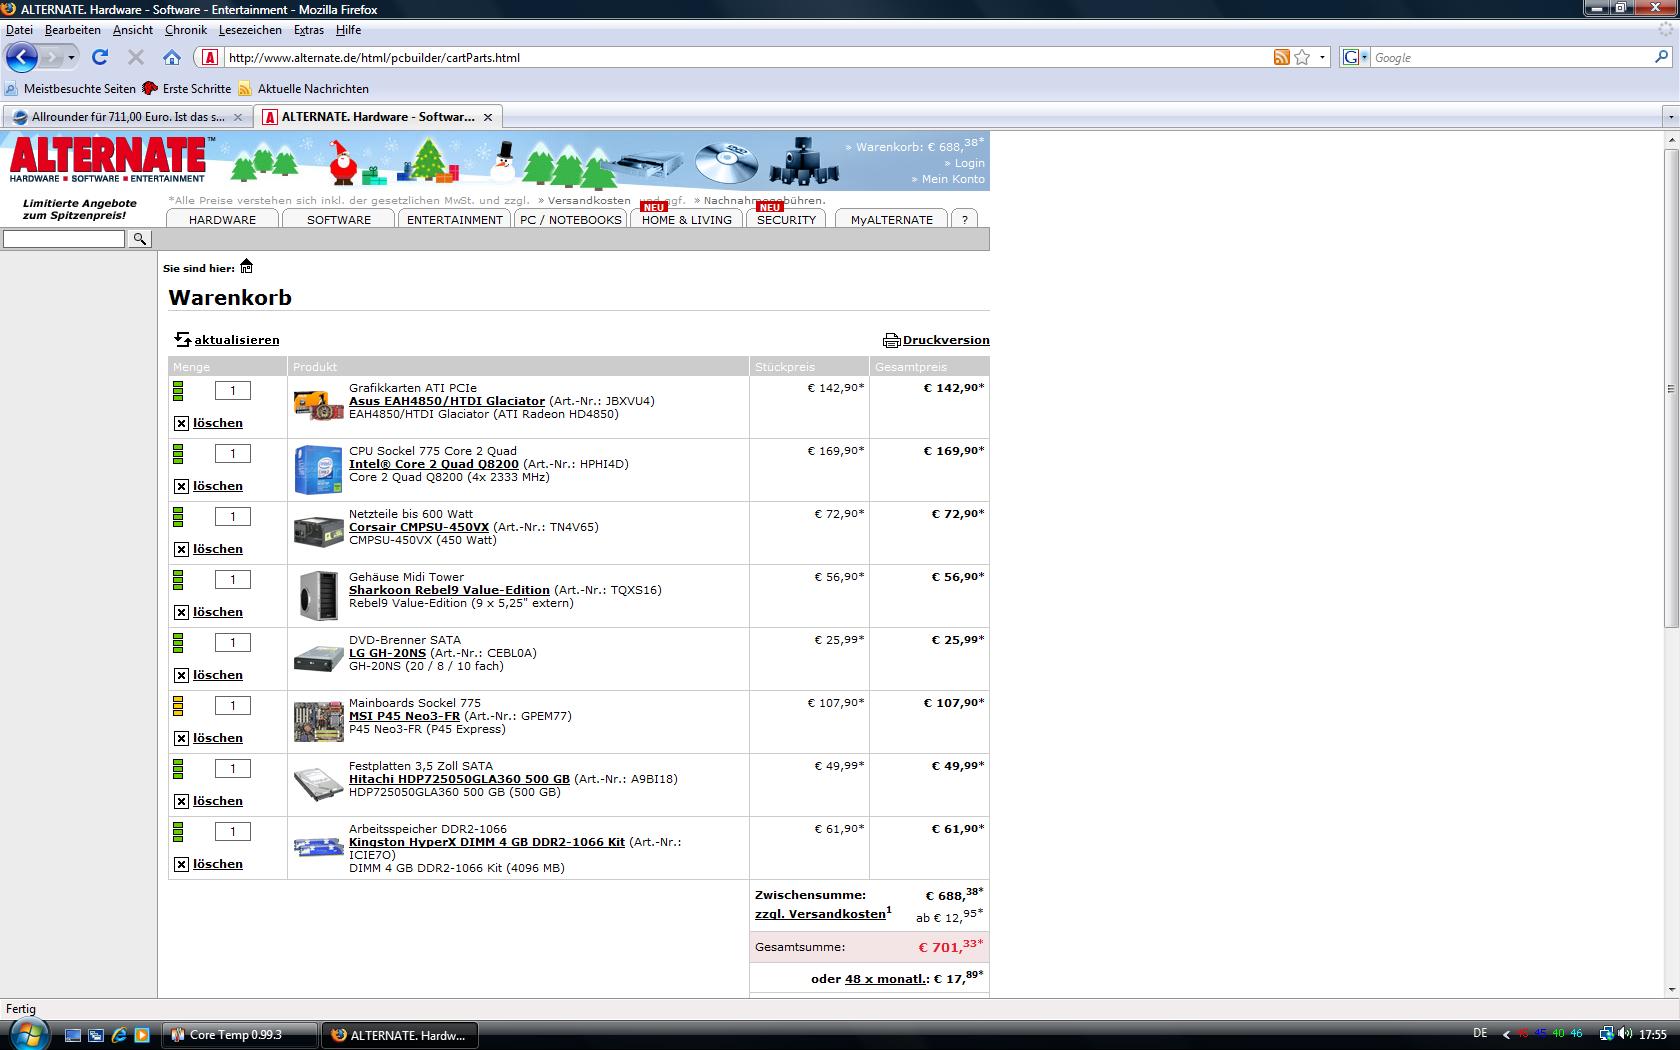Viewport: 1680px width, 1050px height.
Task: Open Intel Core 2 Quad Q8200 link
Action: coord(434,464)
